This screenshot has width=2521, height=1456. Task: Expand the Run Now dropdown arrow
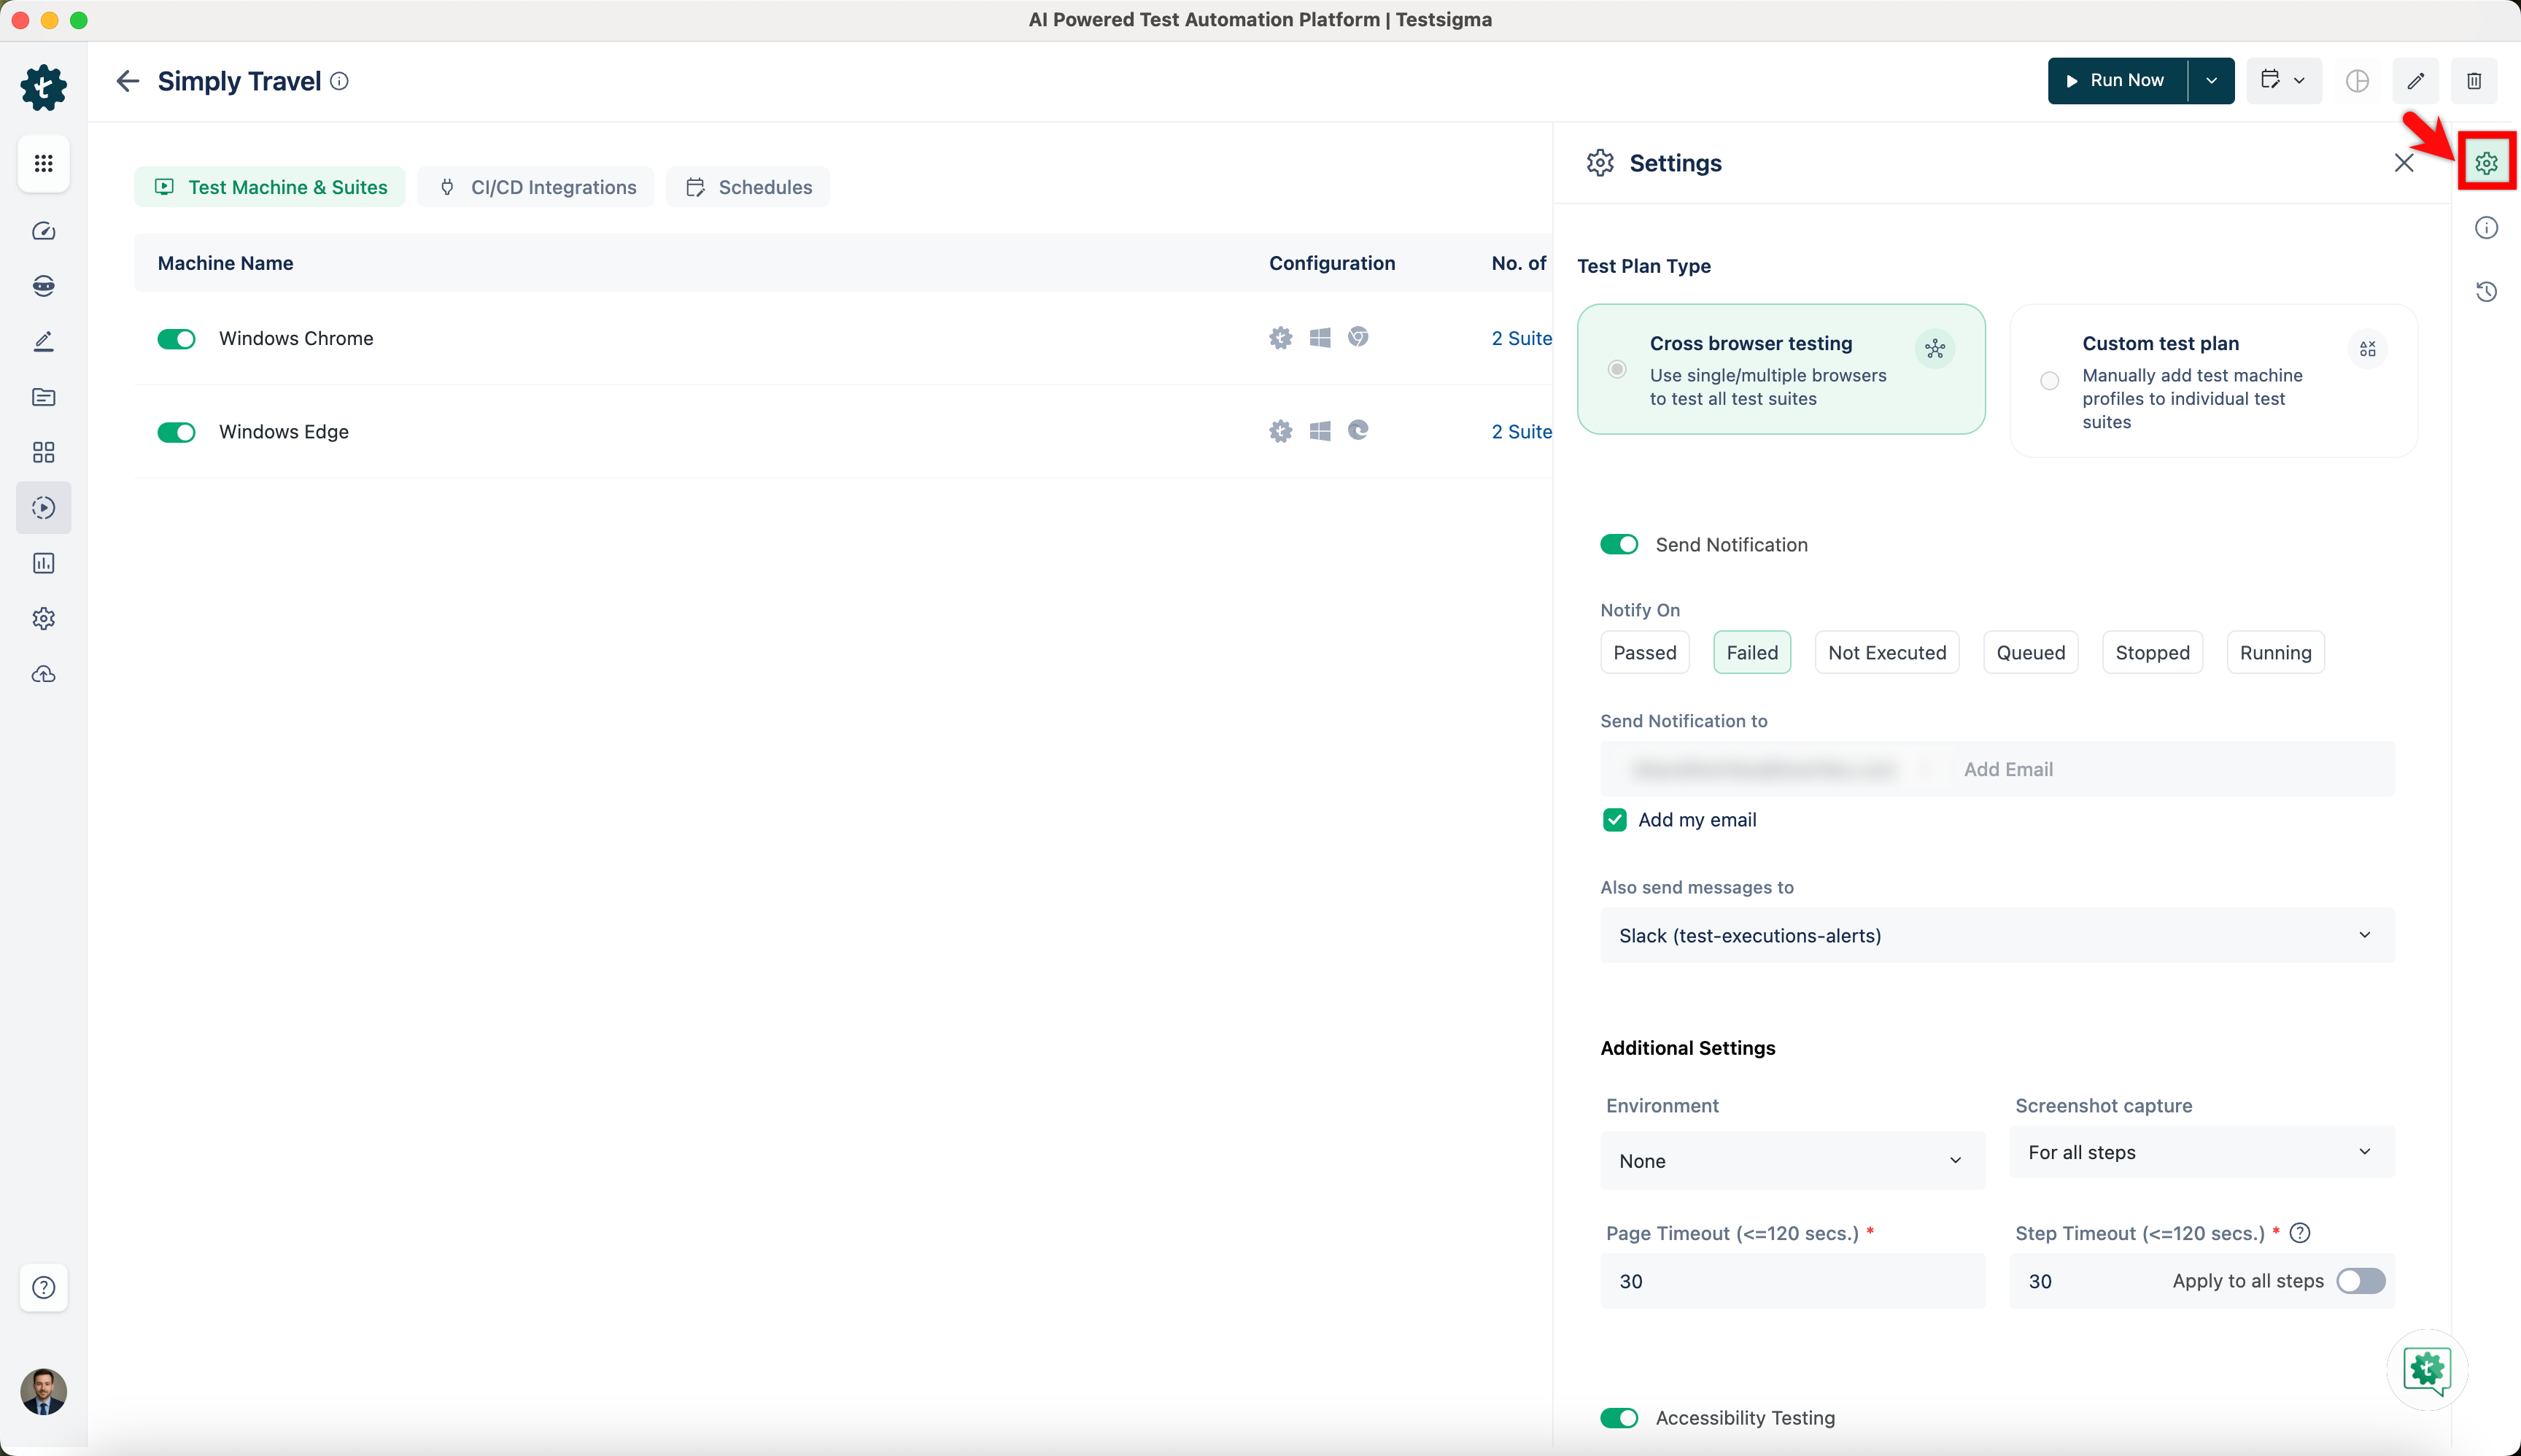pyautogui.click(x=2211, y=81)
